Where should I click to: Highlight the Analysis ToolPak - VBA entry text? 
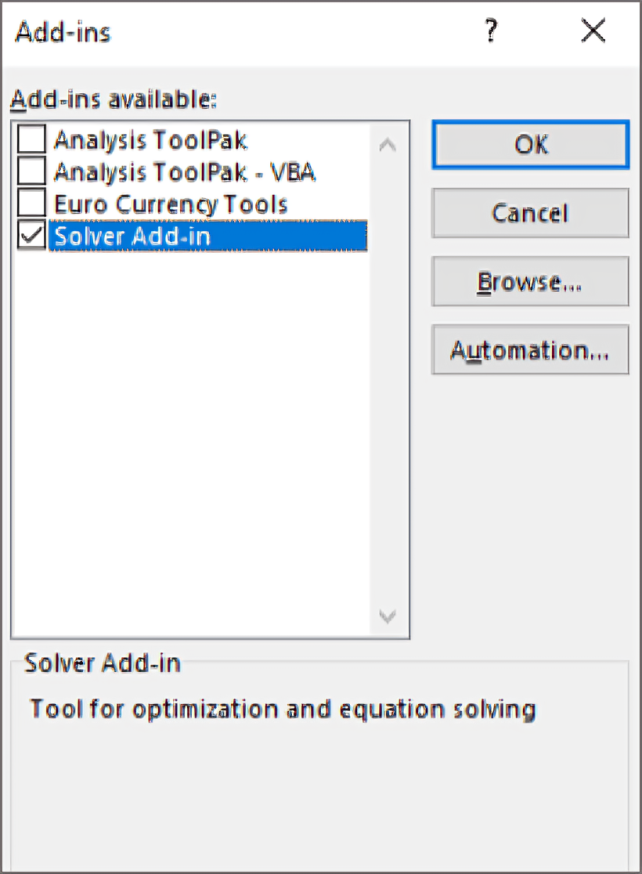[x=184, y=172]
